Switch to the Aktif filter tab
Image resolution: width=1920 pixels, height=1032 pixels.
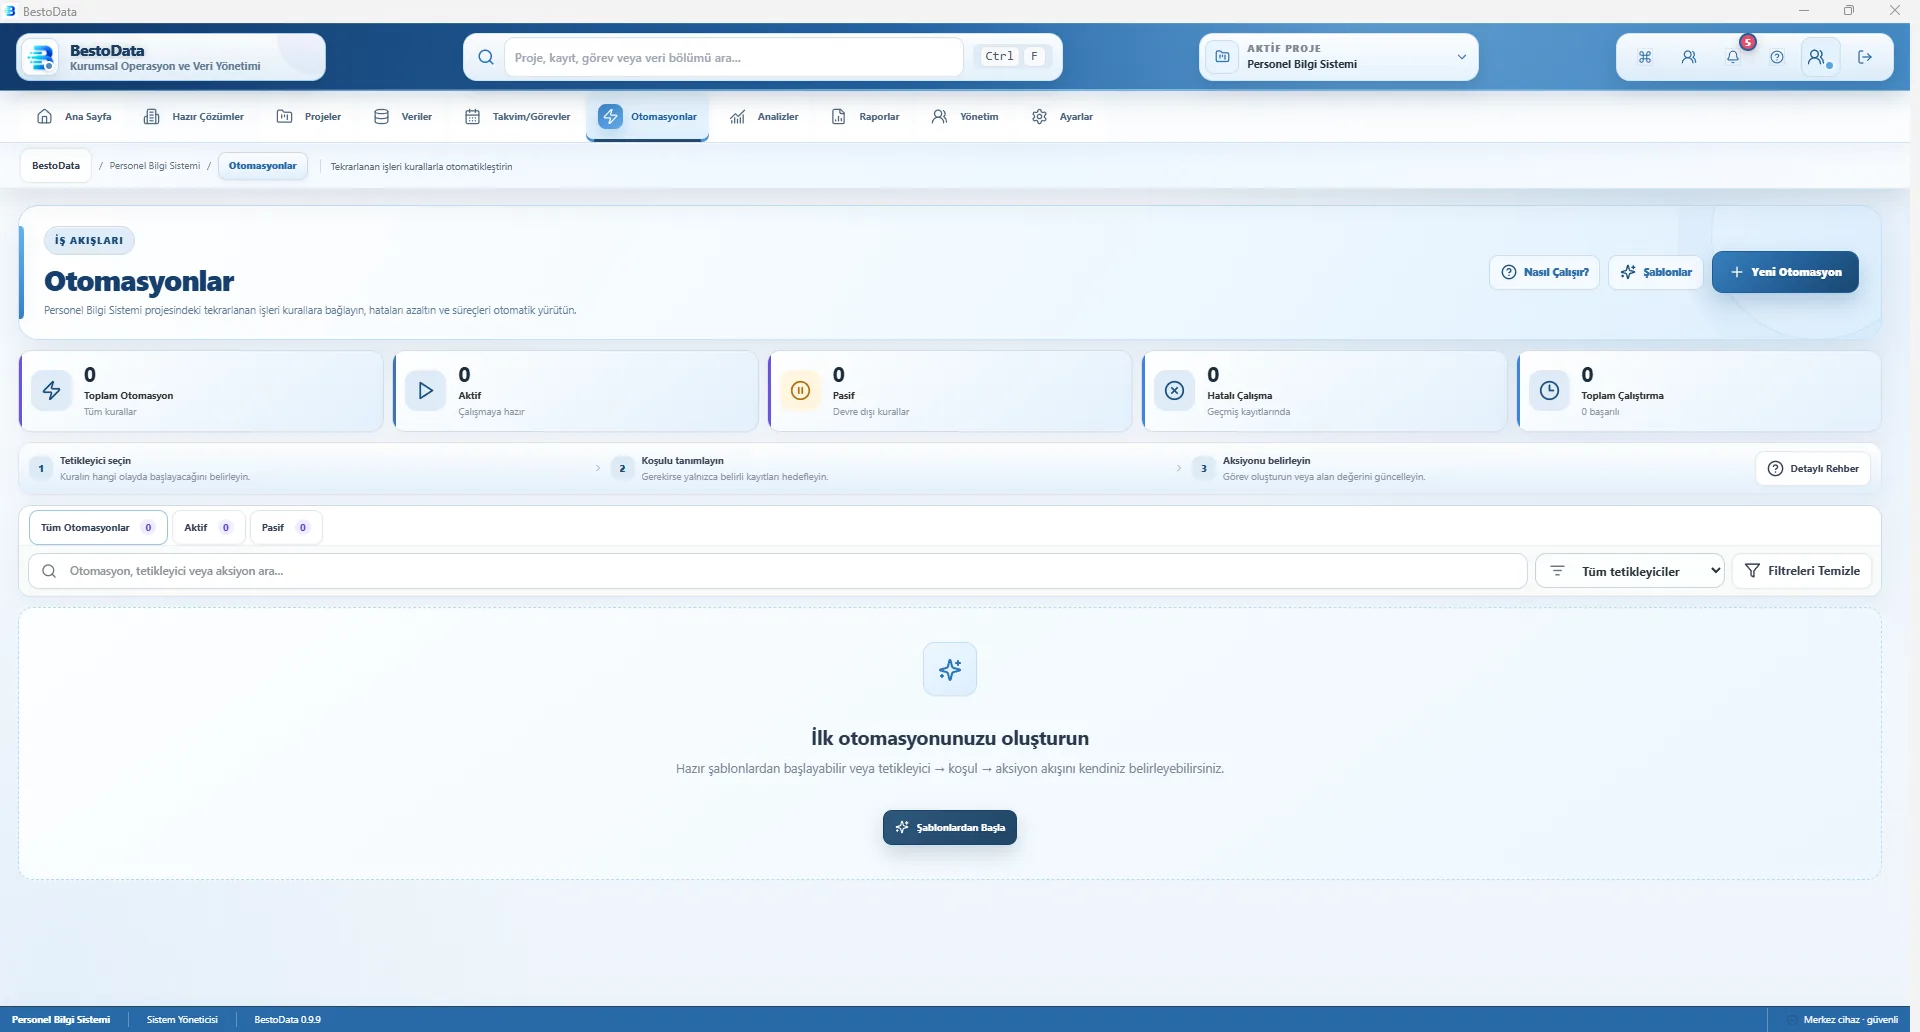(208, 528)
